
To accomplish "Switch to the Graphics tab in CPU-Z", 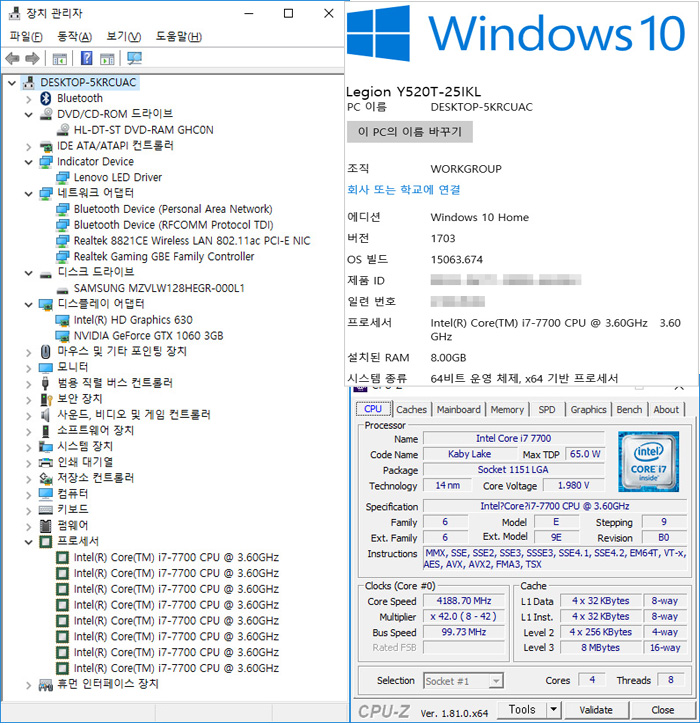I will tap(588, 410).
